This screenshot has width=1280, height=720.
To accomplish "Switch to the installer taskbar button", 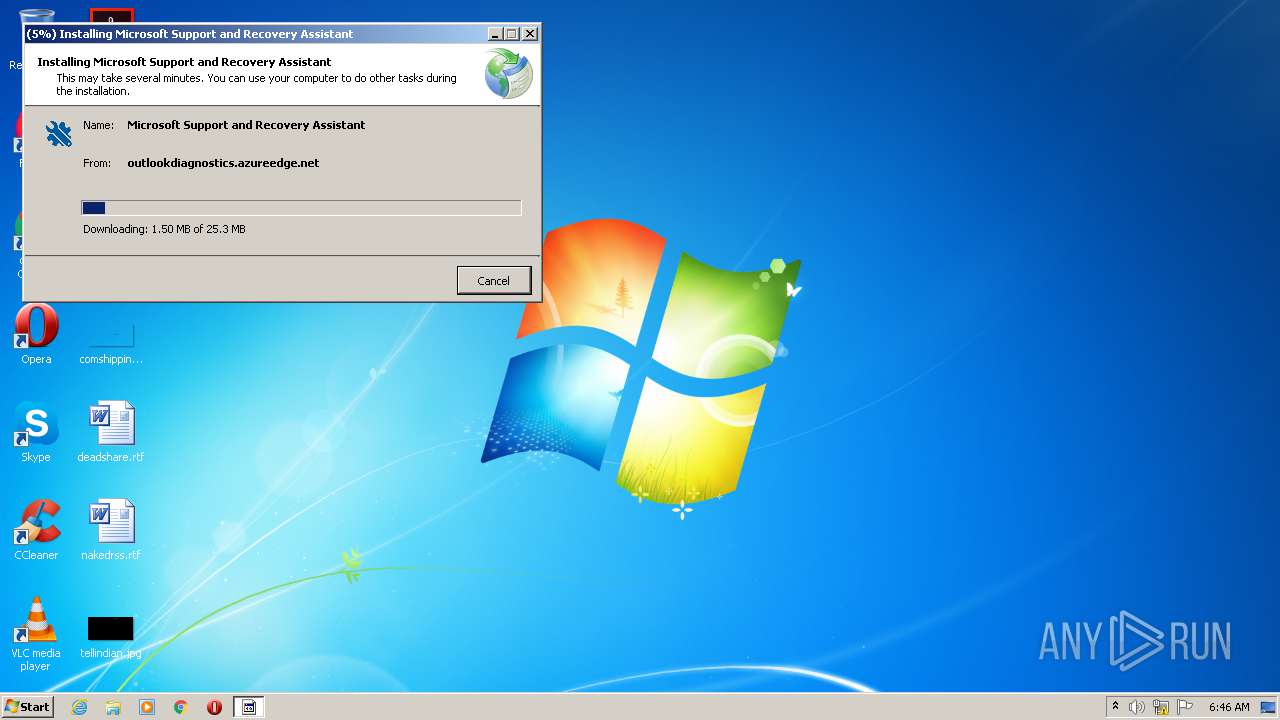I will pyautogui.click(x=249, y=707).
